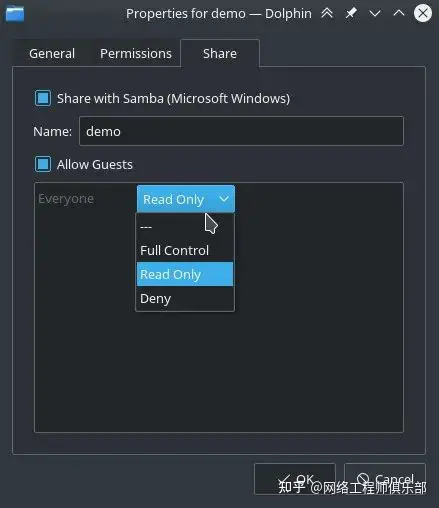439x508 pixels.
Task: Click the Dolphin folder icon in title bar
Action: click(15, 14)
